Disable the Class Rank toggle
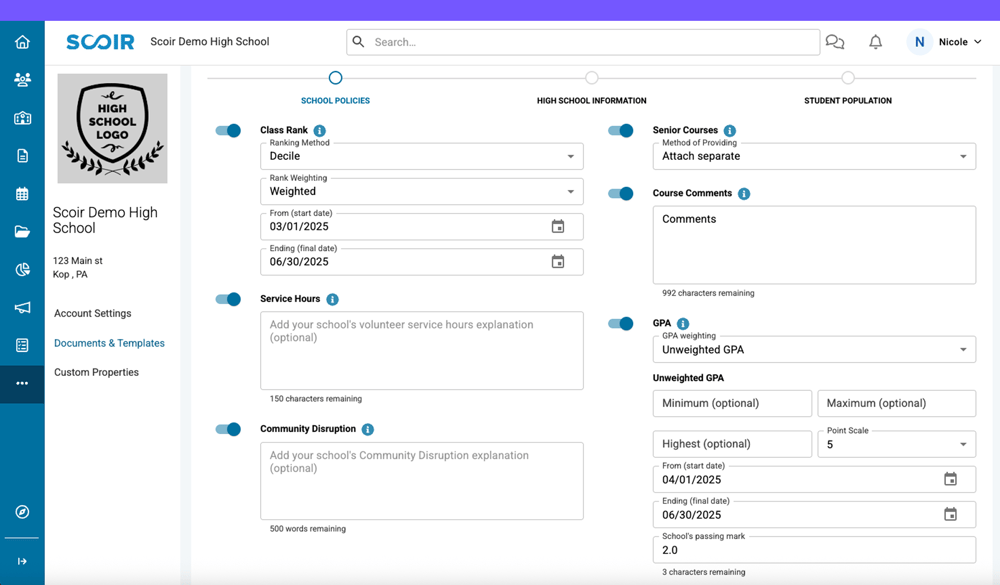Image resolution: width=1000 pixels, height=585 pixels. (228, 131)
